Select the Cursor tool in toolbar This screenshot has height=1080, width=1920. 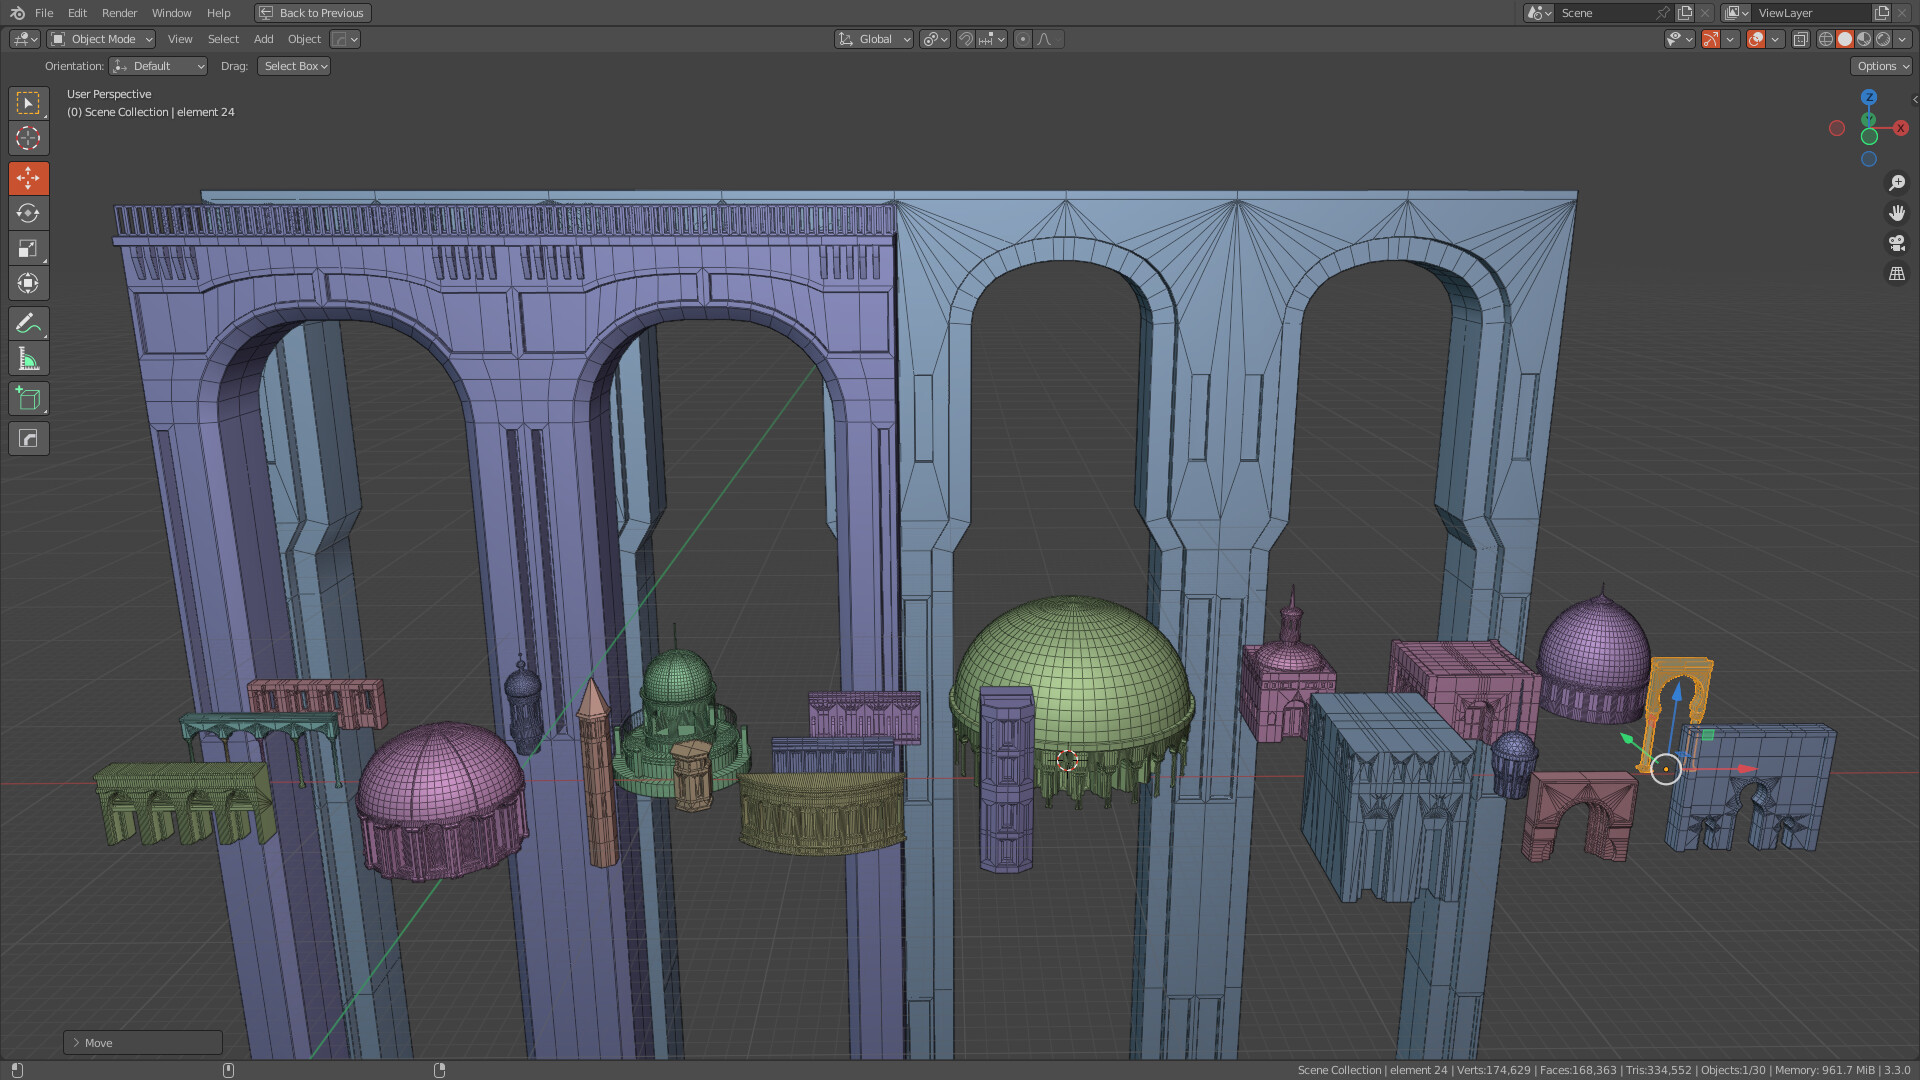(x=28, y=138)
